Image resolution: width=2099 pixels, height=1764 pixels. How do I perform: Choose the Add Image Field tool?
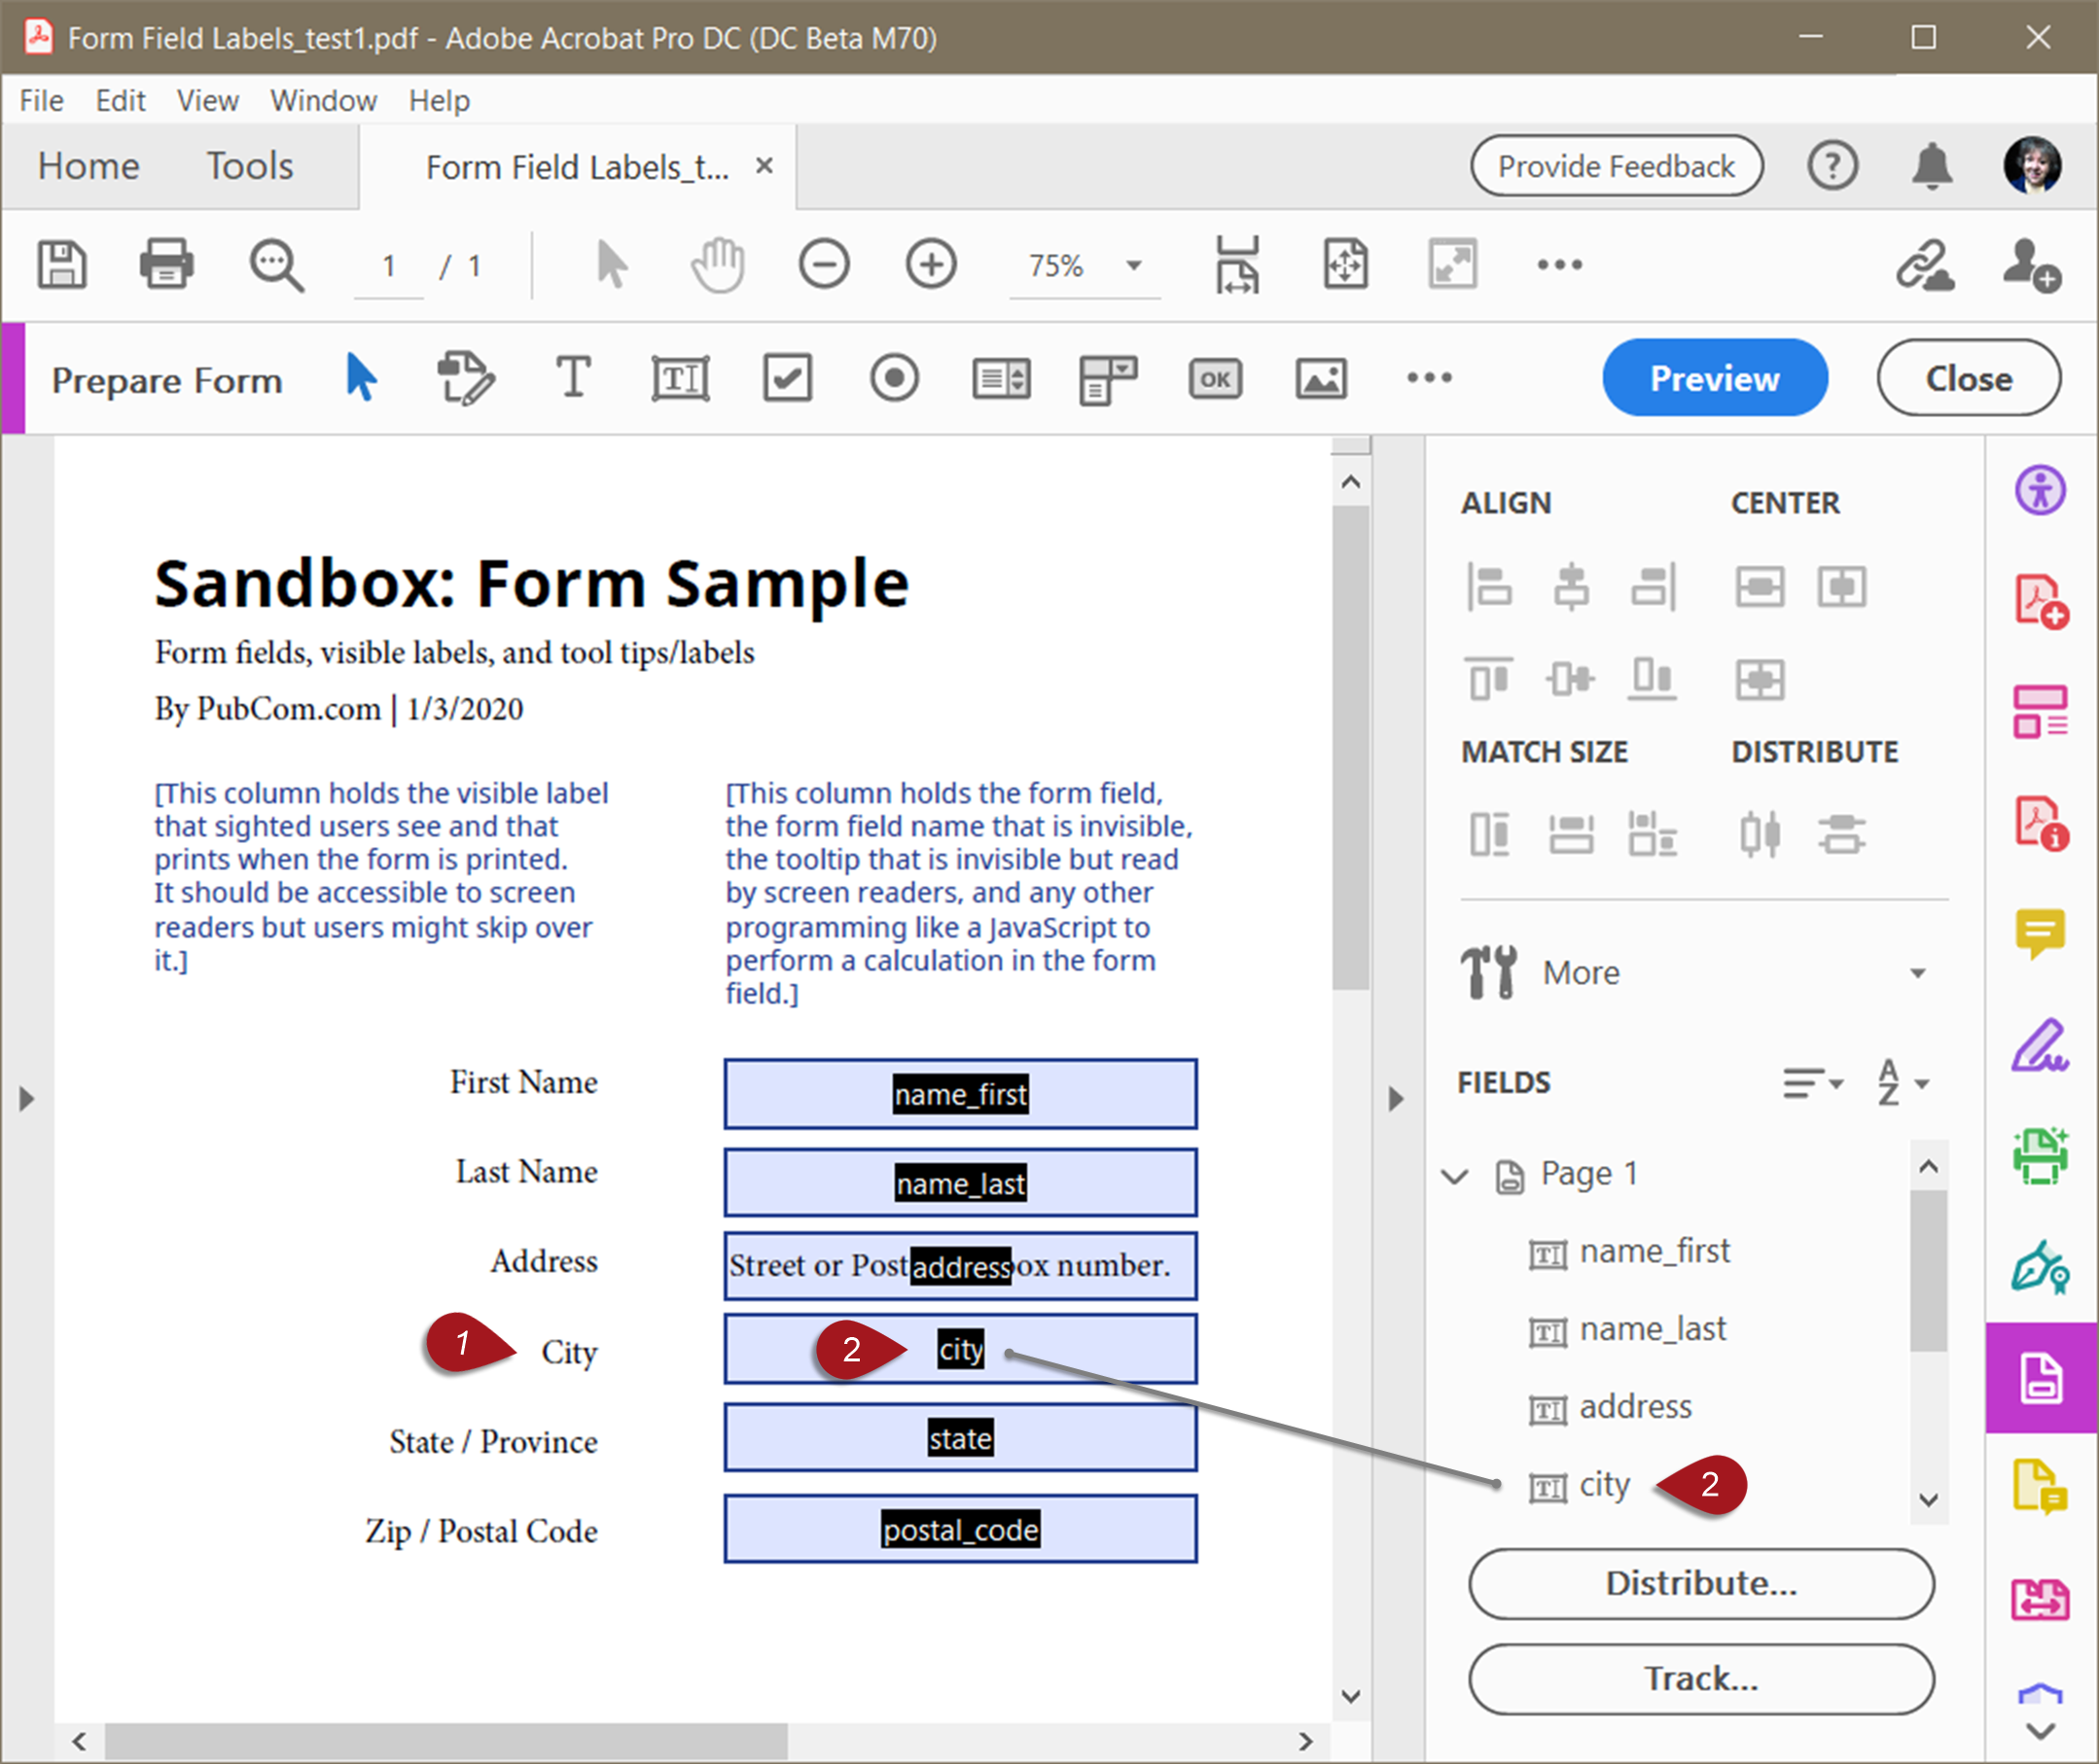click(x=1321, y=379)
